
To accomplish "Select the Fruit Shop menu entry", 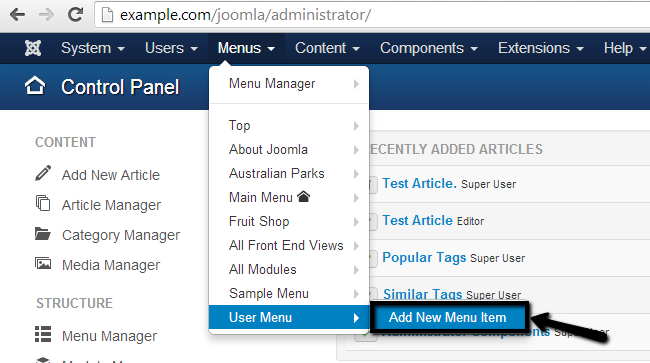I will pos(289,222).
